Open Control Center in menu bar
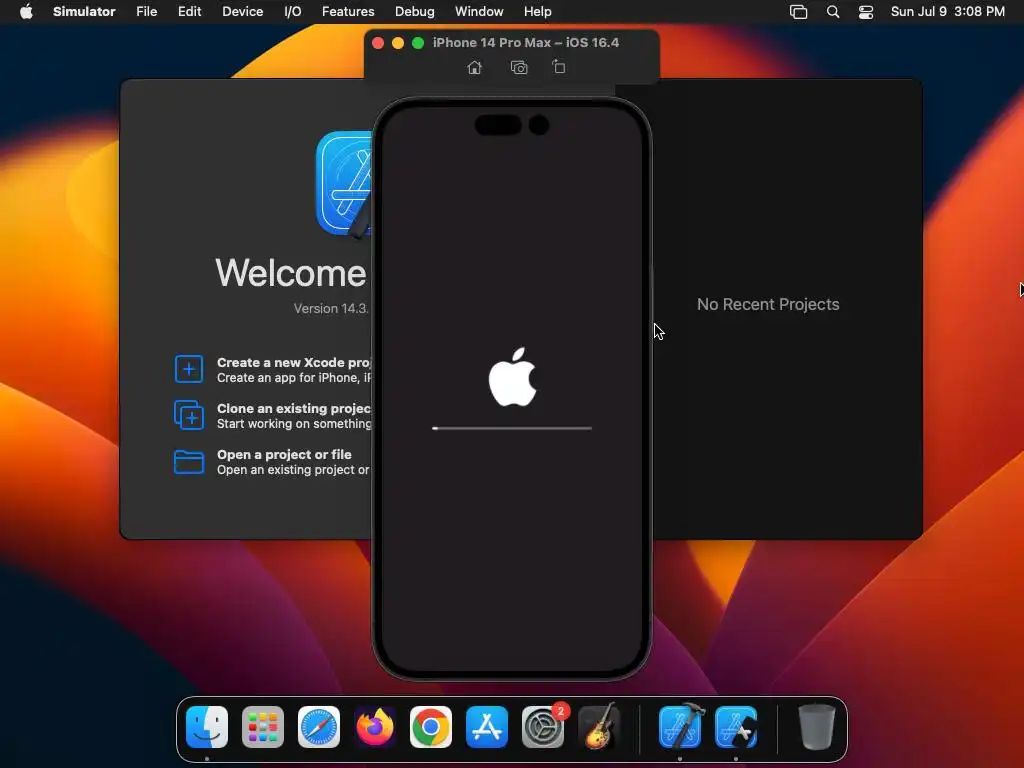 (866, 12)
